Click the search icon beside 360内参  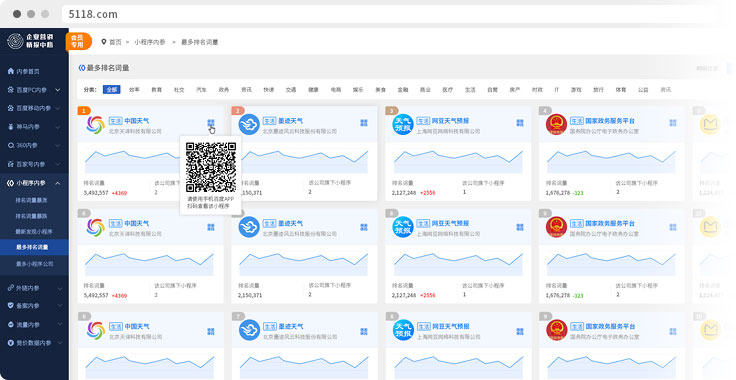11,145
